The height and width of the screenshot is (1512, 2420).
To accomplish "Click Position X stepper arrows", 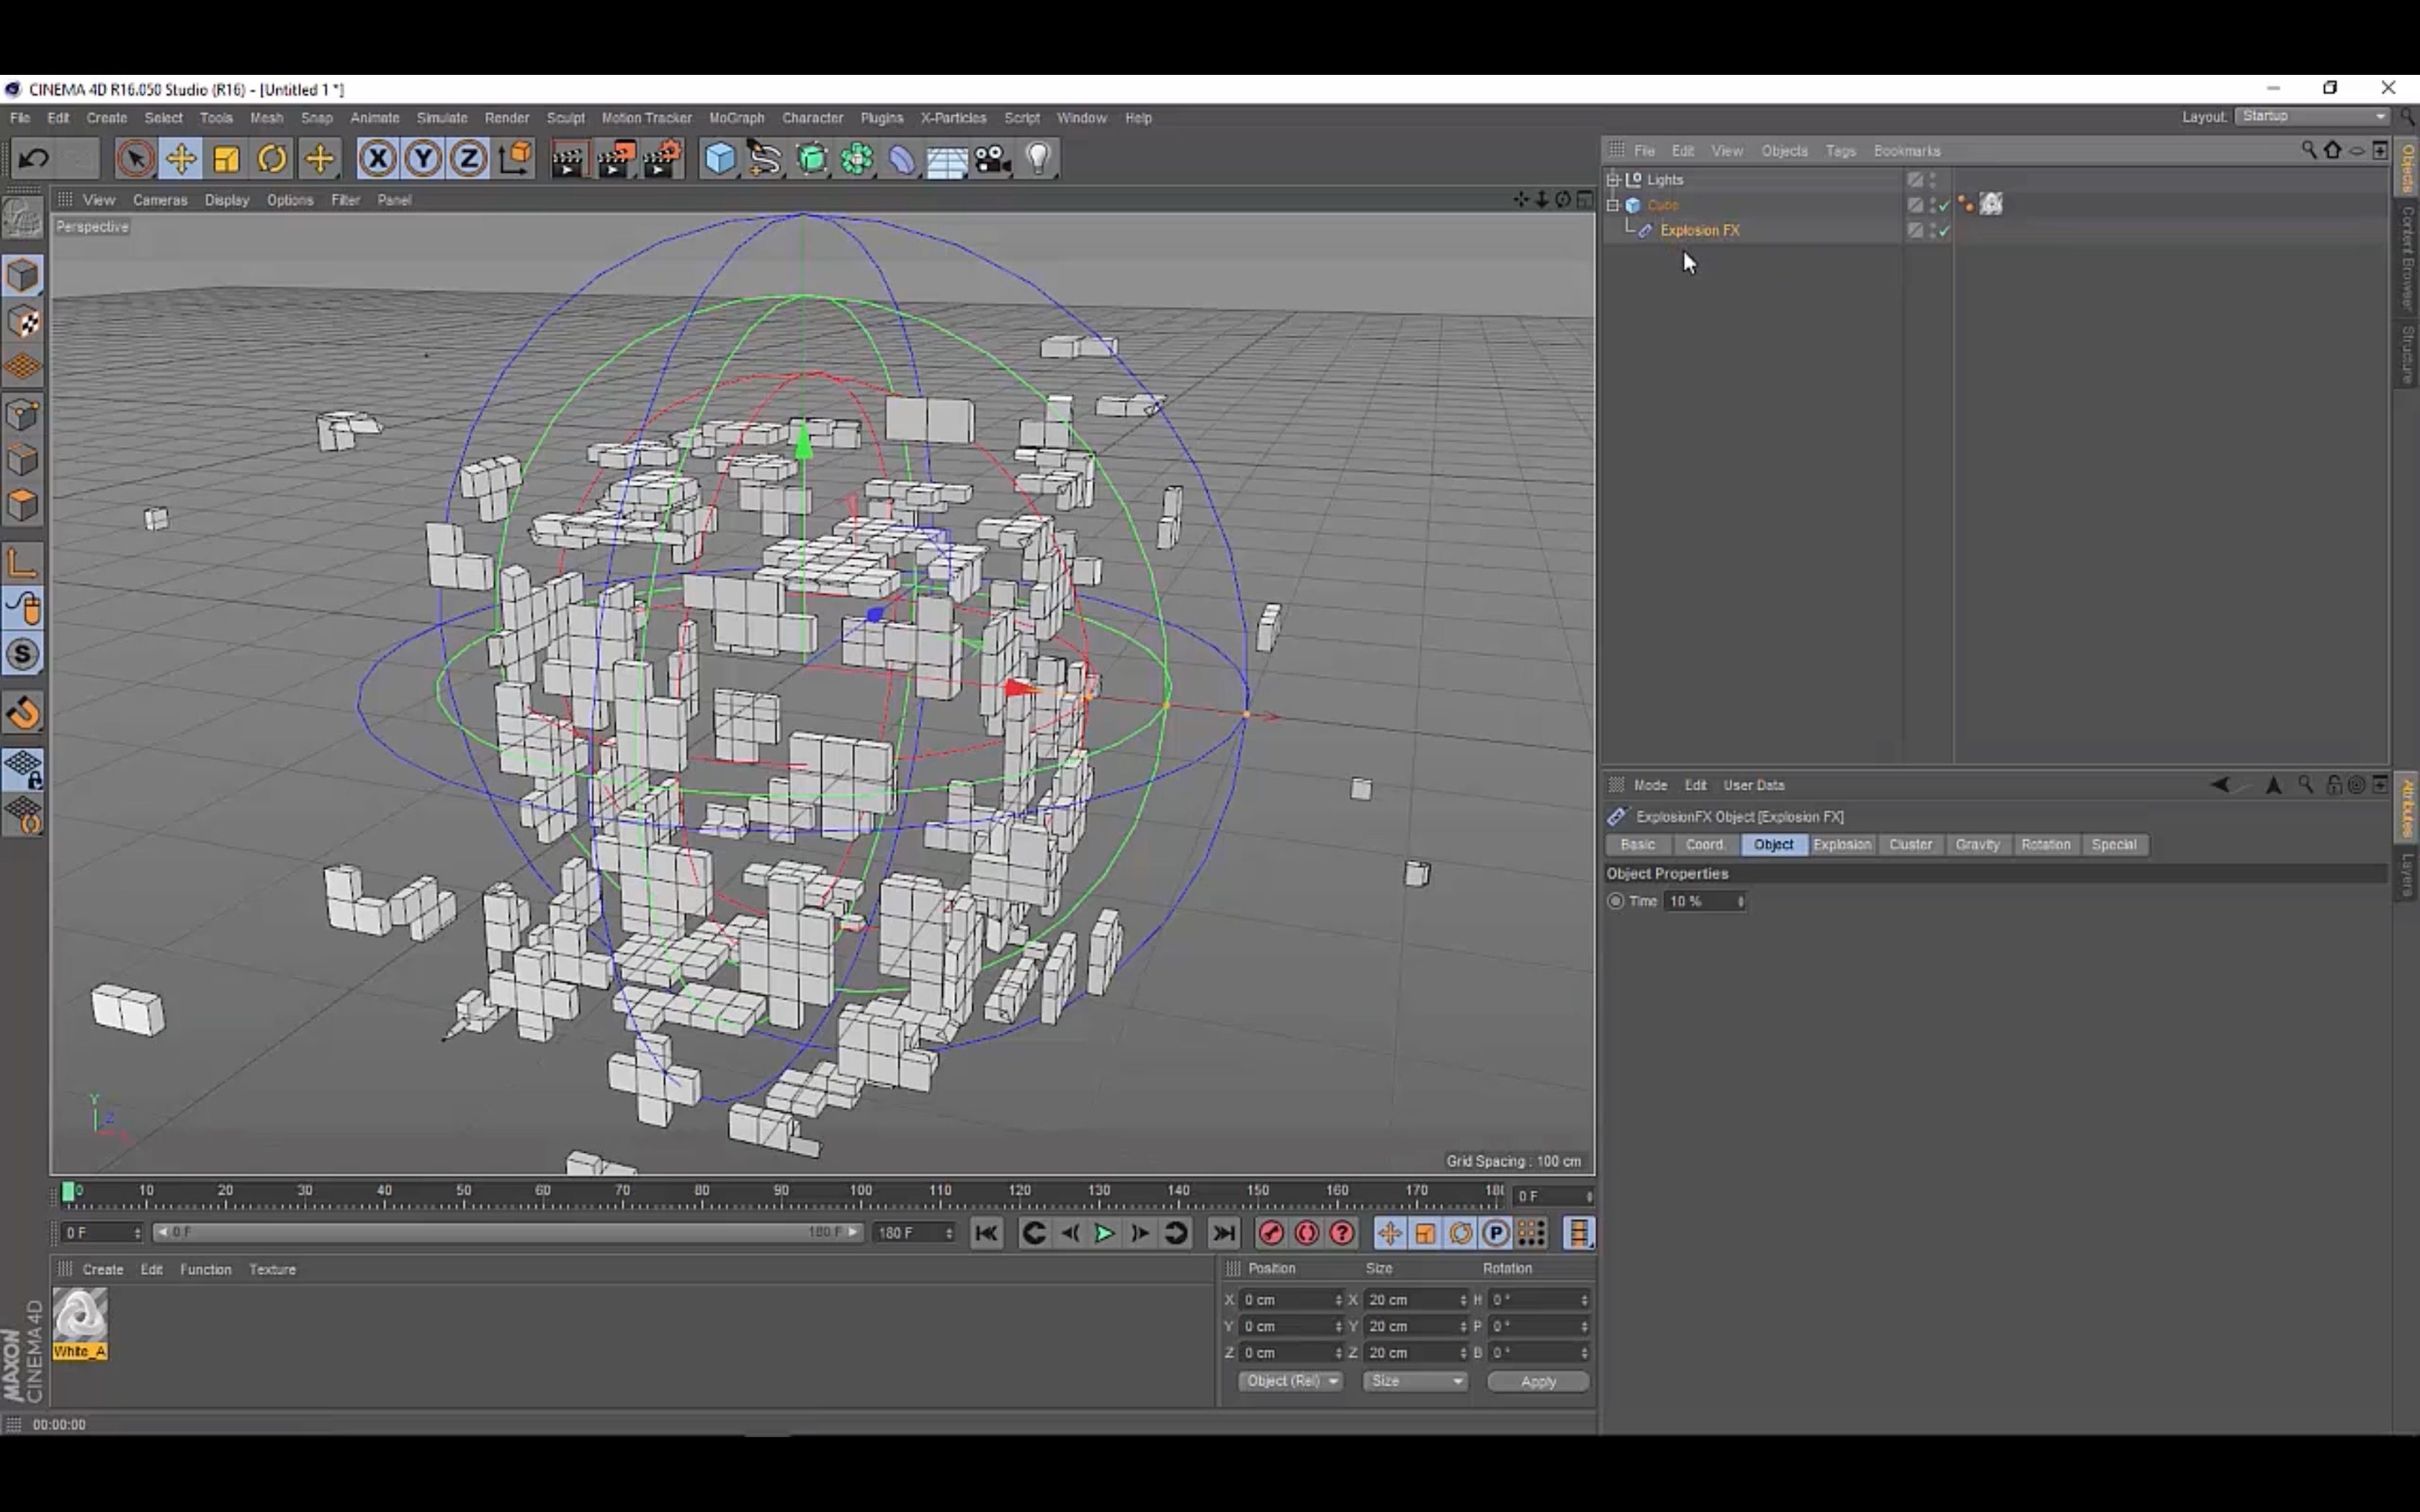I will [1338, 1300].
